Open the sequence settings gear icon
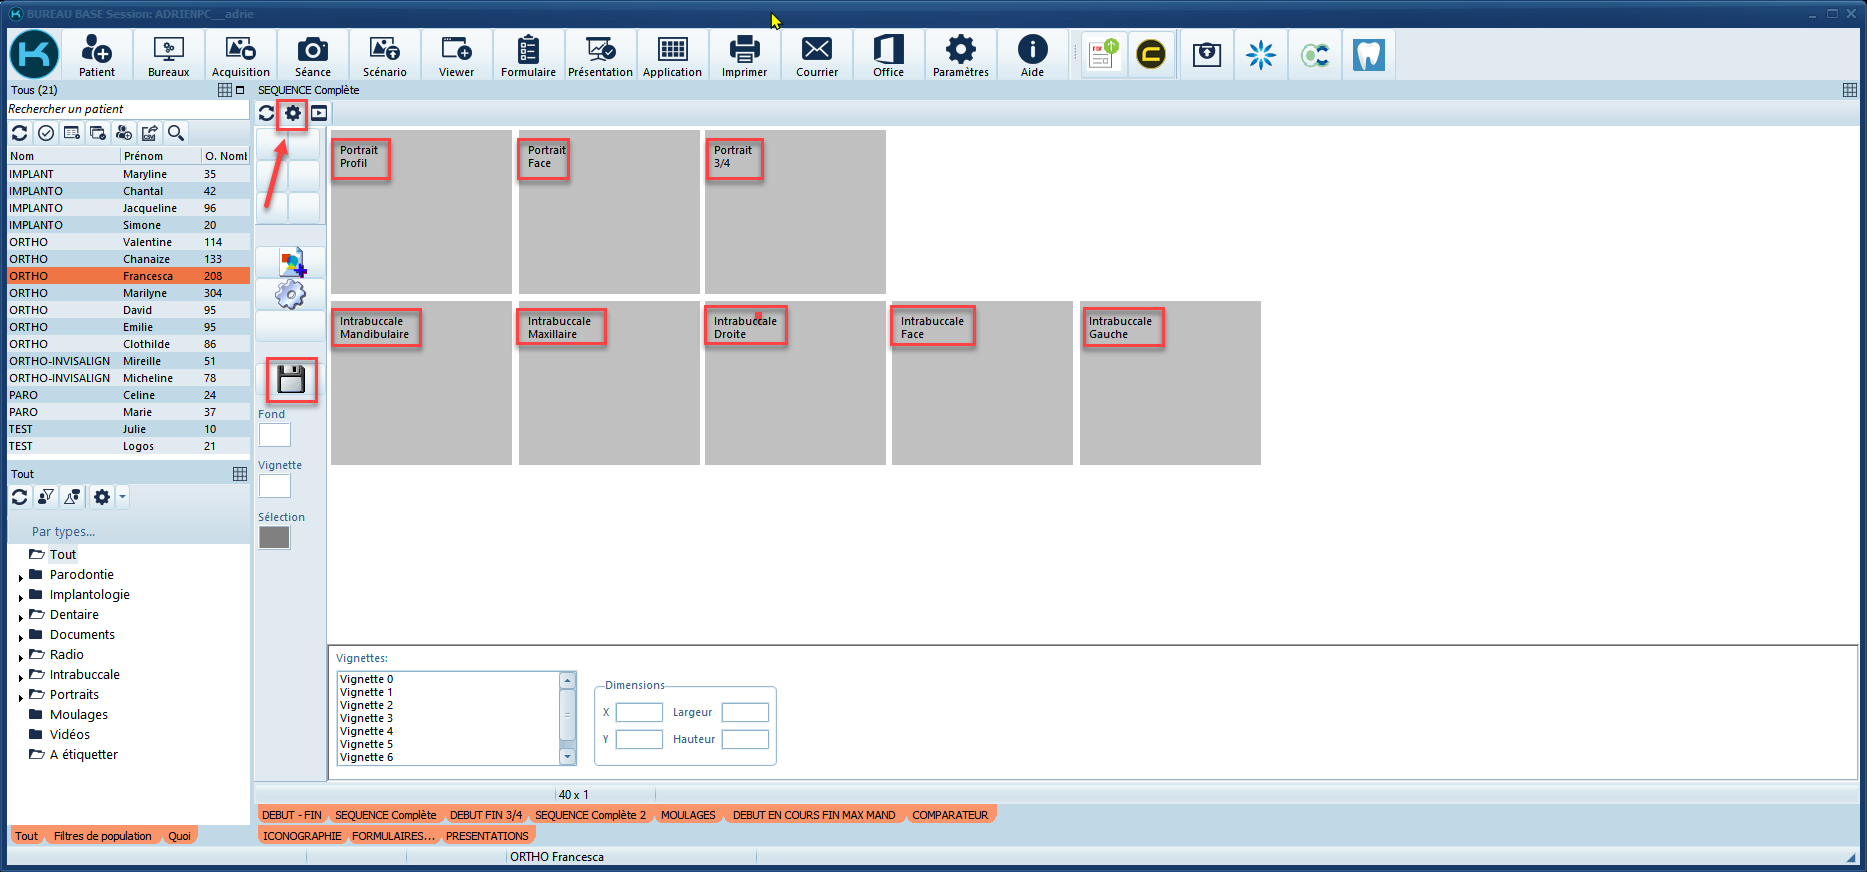The image size is (1867, 872). click(292, 113)
